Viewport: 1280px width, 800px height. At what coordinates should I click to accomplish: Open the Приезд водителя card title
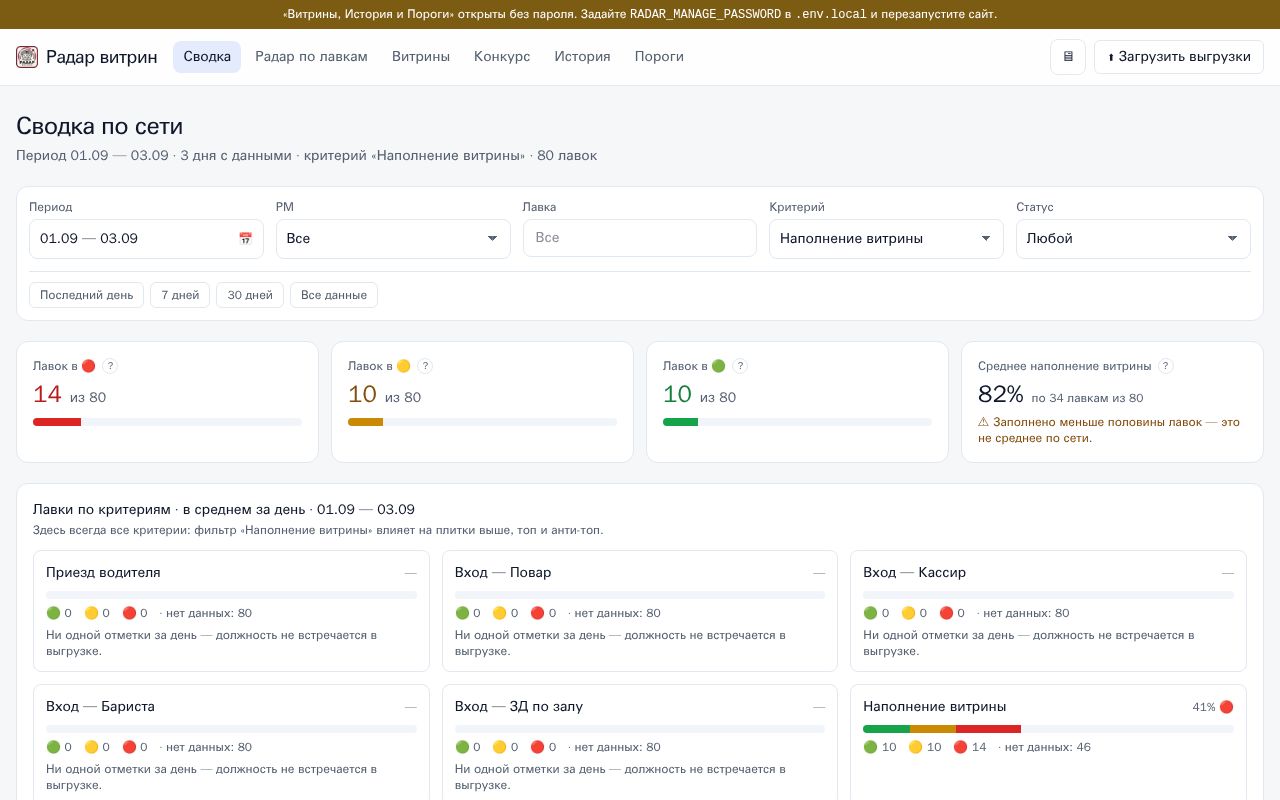103,572
